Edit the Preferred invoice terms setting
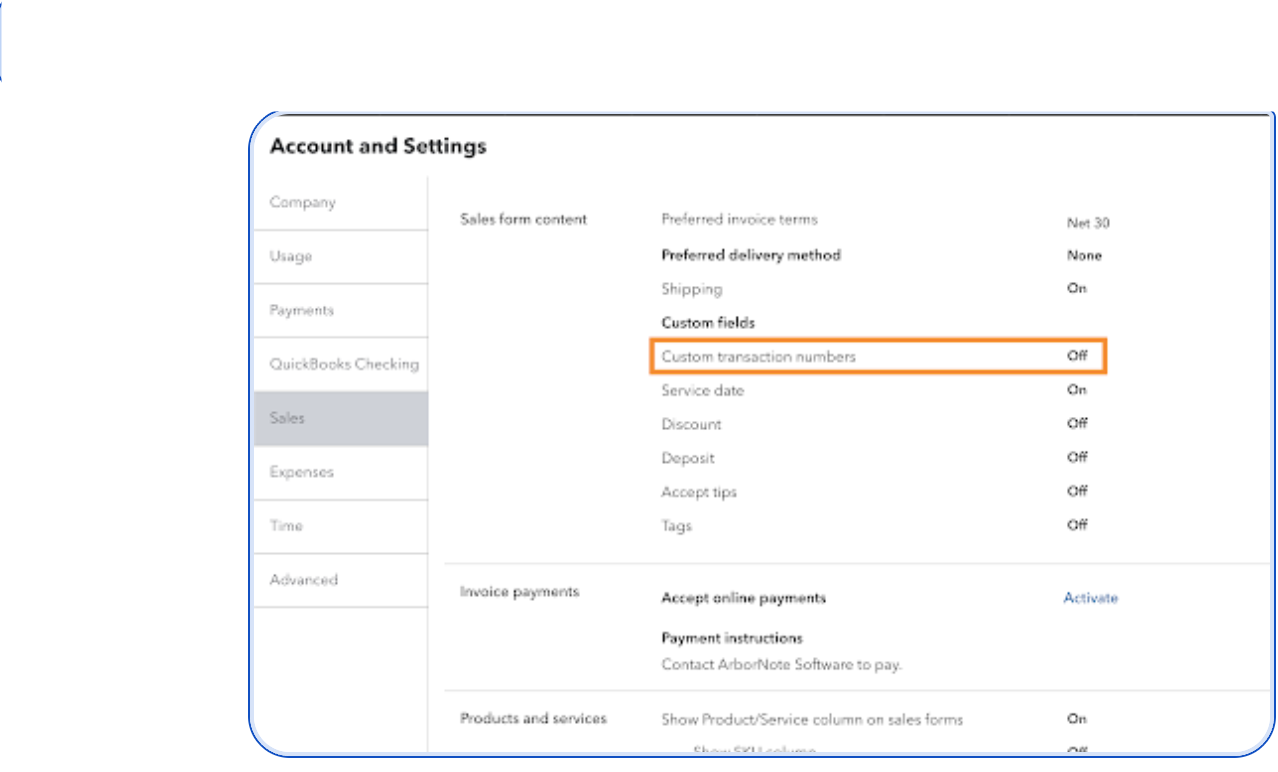This screenshot has width=1278, height=772. pyautogui.click(x=739, y=220)
